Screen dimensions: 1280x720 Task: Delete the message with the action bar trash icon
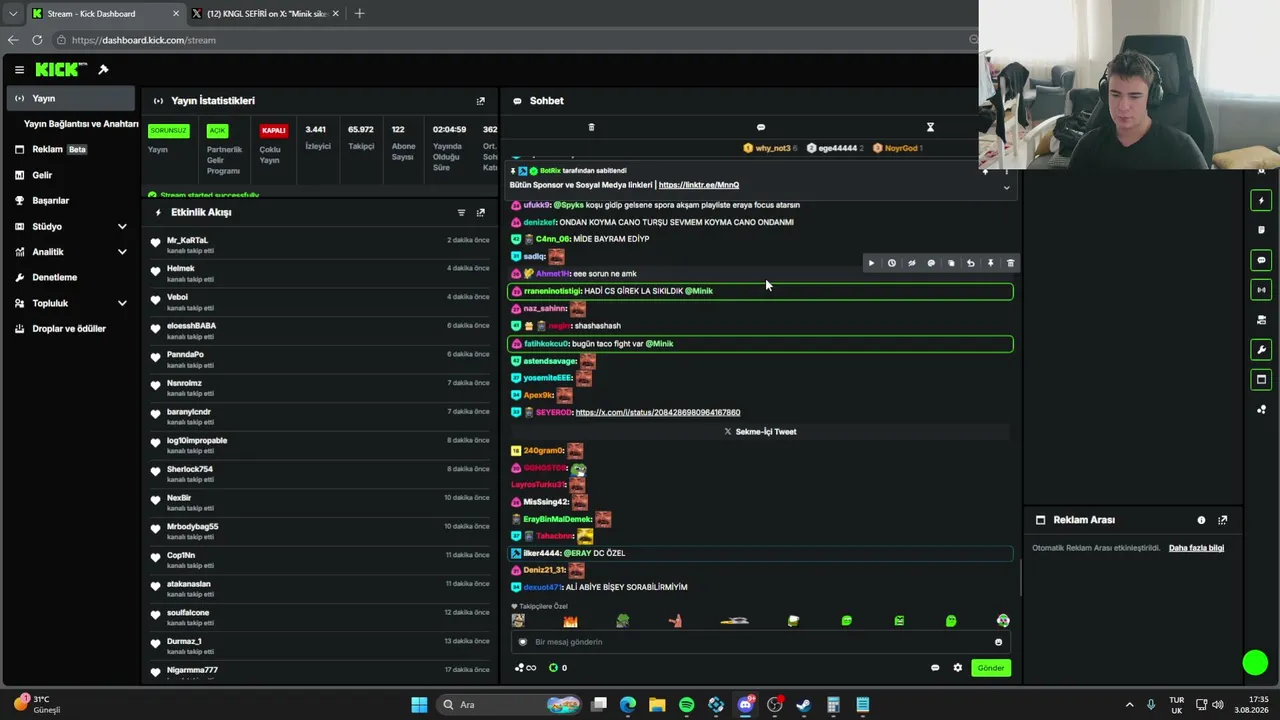(x=1010, y=263)
